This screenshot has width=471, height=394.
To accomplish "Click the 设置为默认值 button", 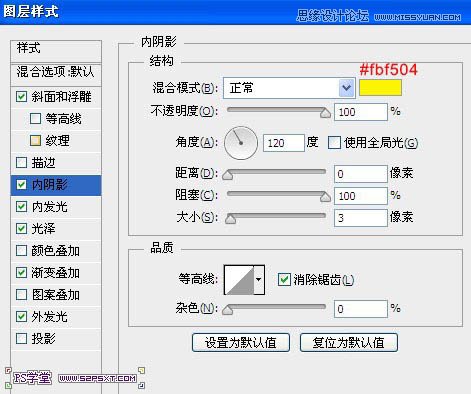I will (x=241, y=342).
